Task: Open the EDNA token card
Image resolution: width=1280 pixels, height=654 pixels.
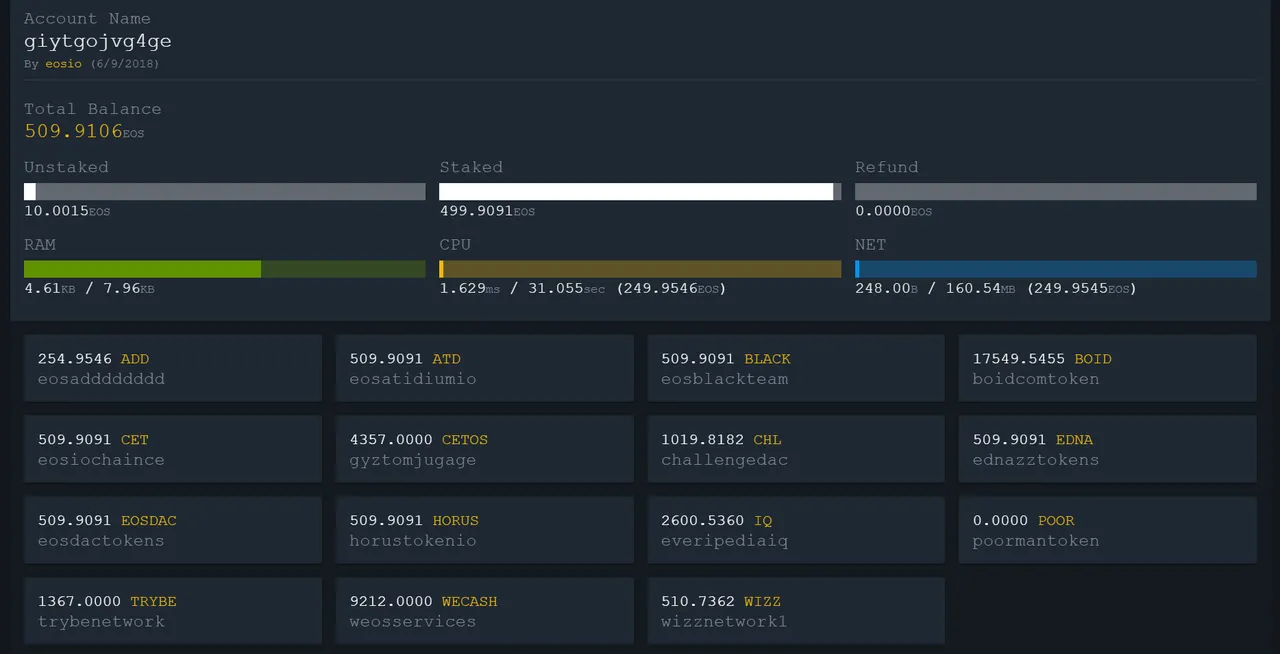Action: (1107, 449)
